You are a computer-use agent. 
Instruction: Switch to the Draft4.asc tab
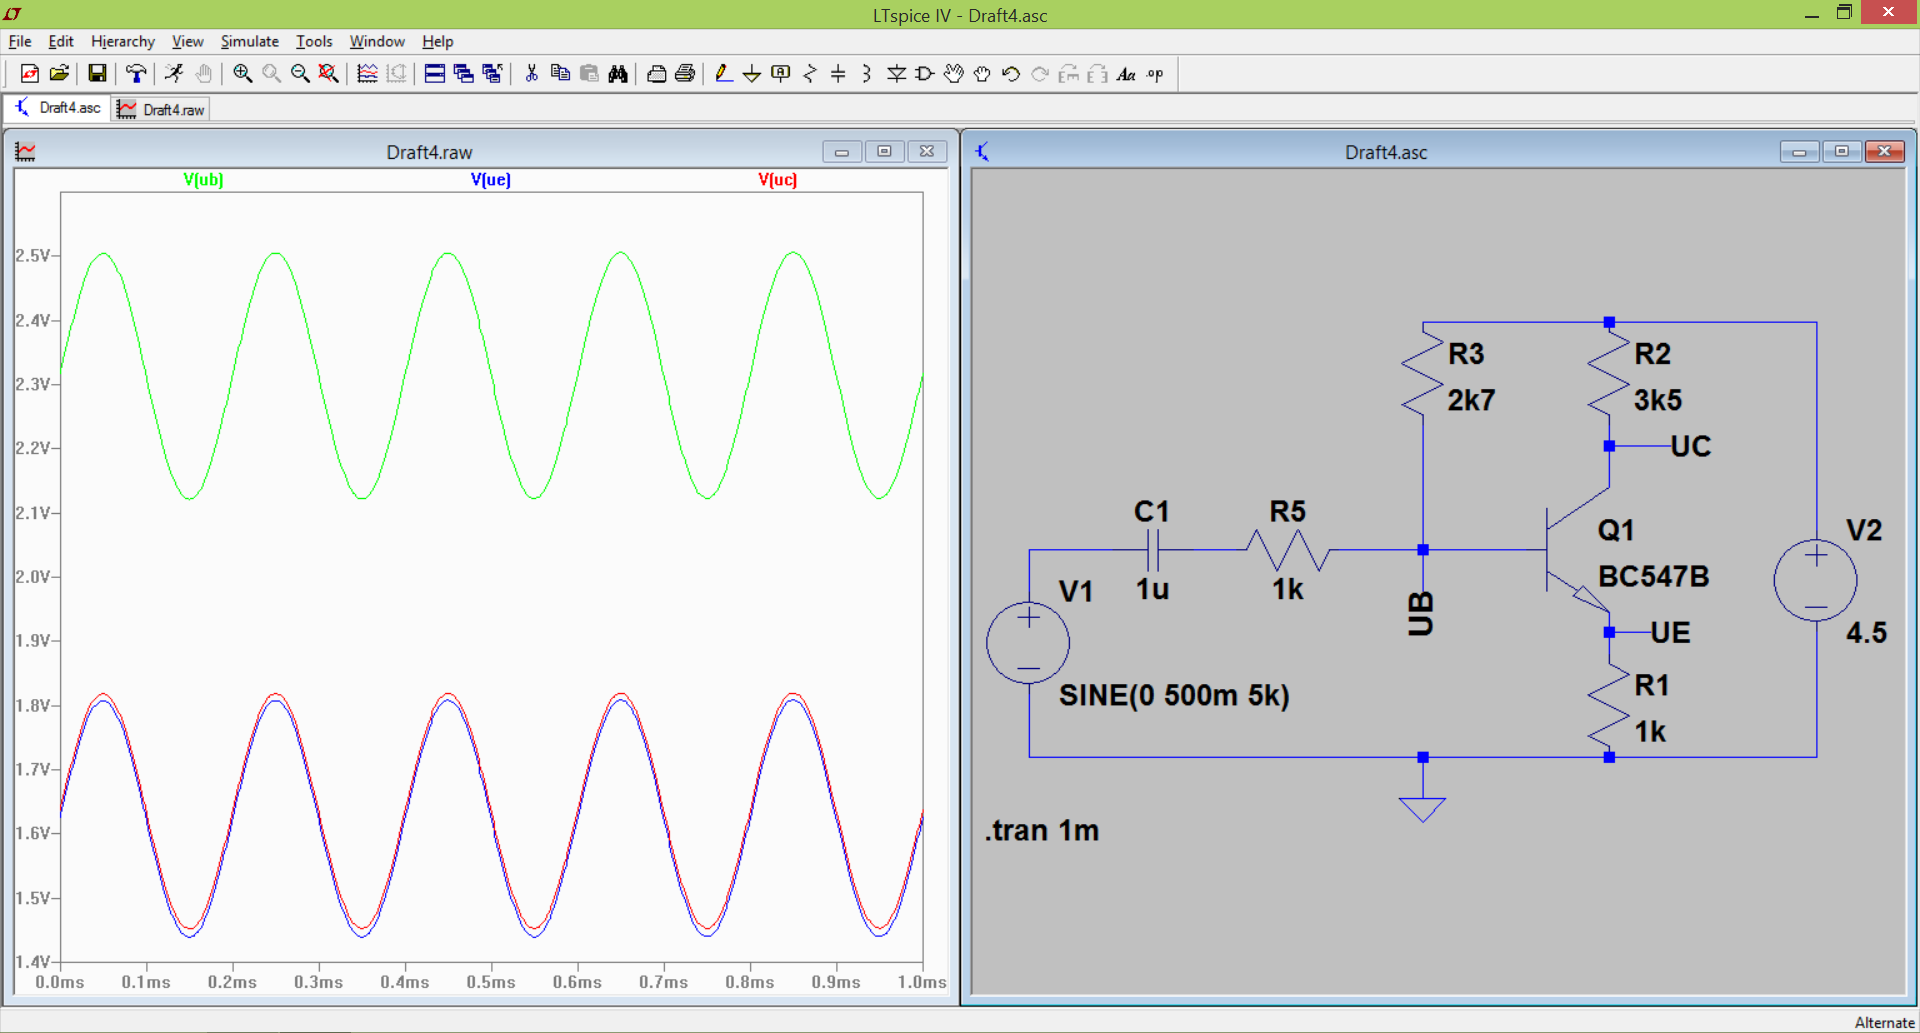[57, 108]
